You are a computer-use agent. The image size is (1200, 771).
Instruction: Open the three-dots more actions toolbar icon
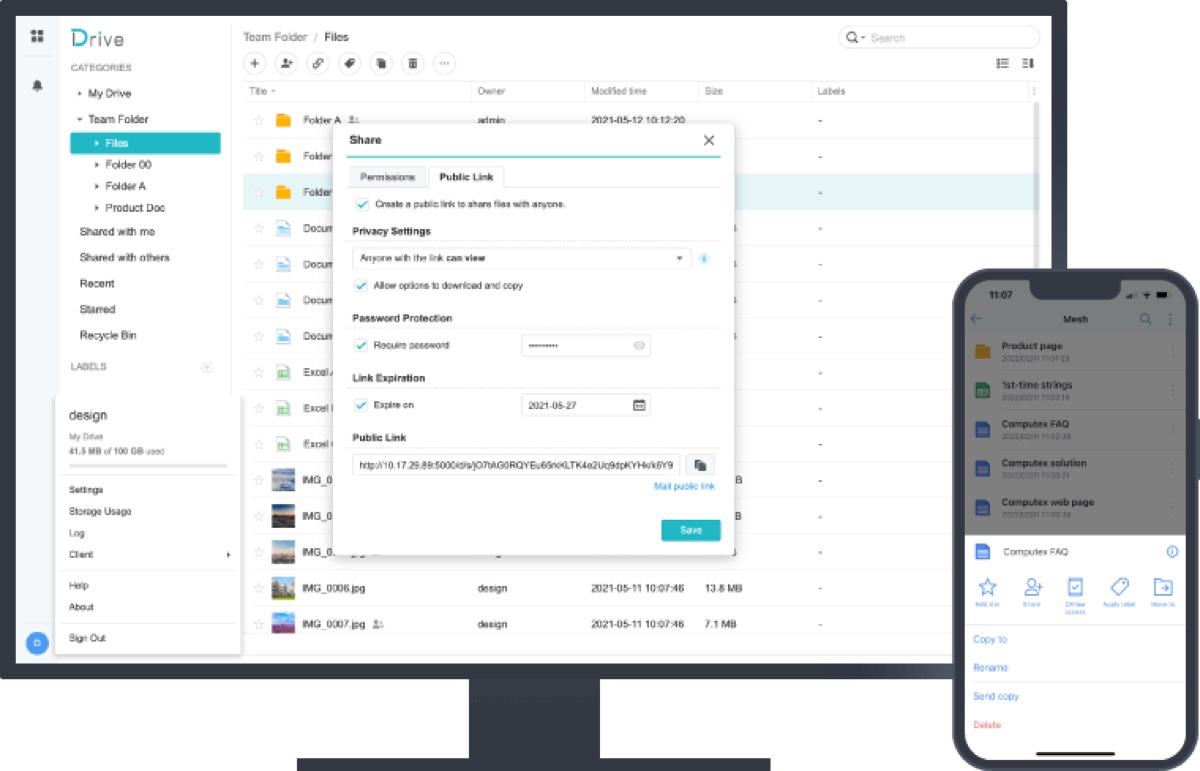point(445,63)
